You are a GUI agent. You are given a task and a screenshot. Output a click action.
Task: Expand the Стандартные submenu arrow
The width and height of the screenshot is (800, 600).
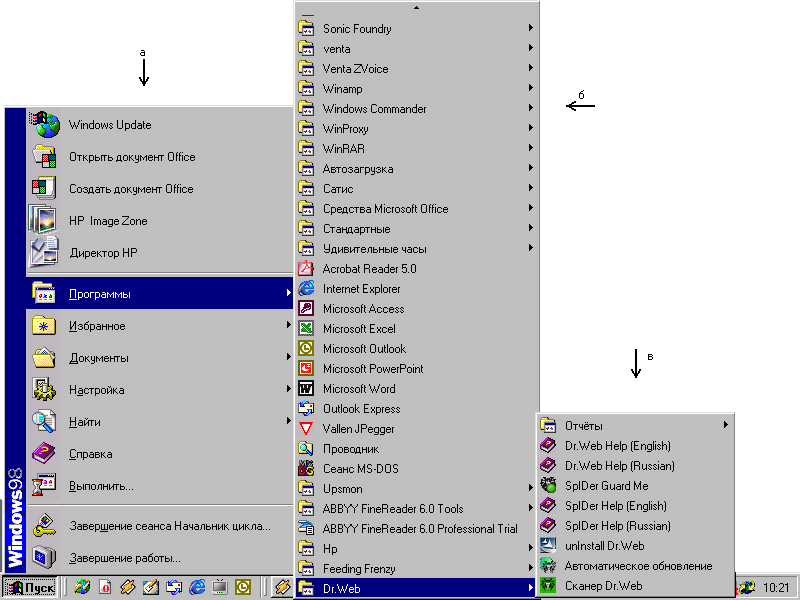coord(531,228)
